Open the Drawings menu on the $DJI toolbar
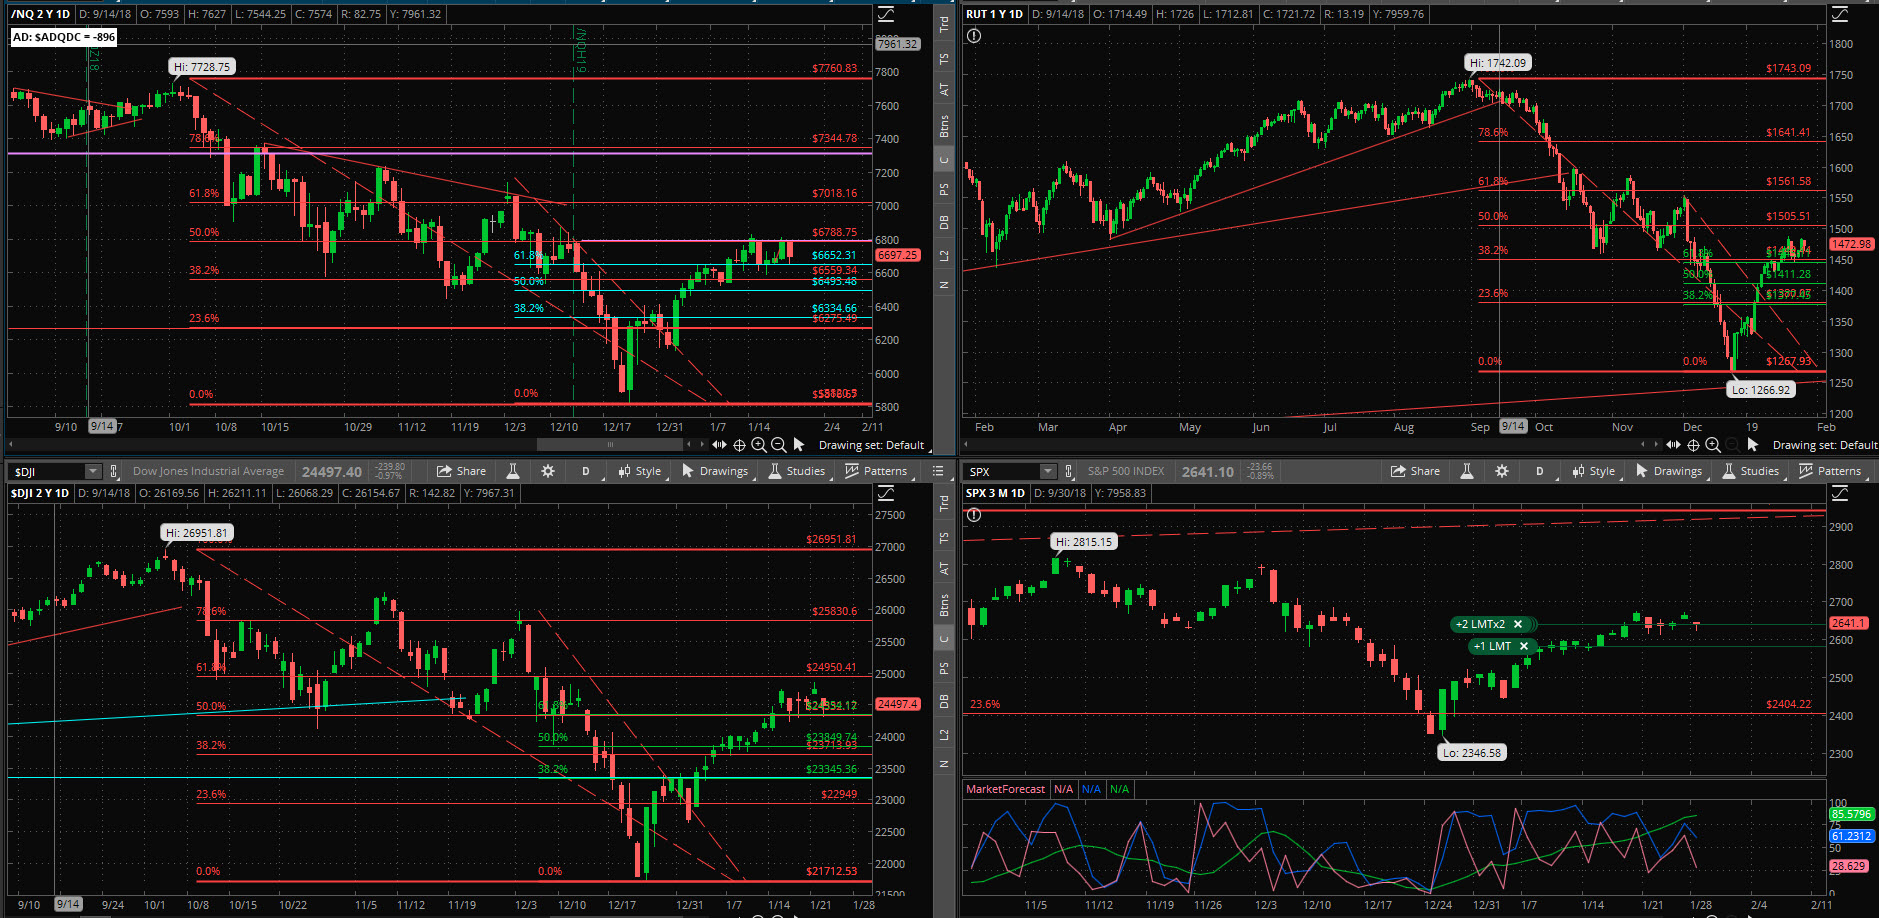Viewport: 1879px width, 918px height. coord(715,471)
